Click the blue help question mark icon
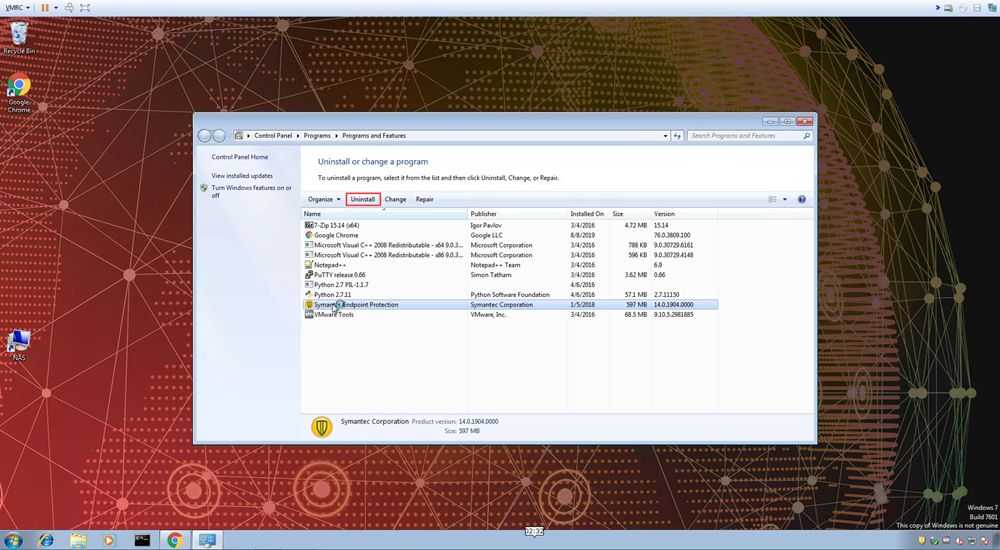Image resolution: width=1000 pixels, height=550 pixels. tap(802, 199)
